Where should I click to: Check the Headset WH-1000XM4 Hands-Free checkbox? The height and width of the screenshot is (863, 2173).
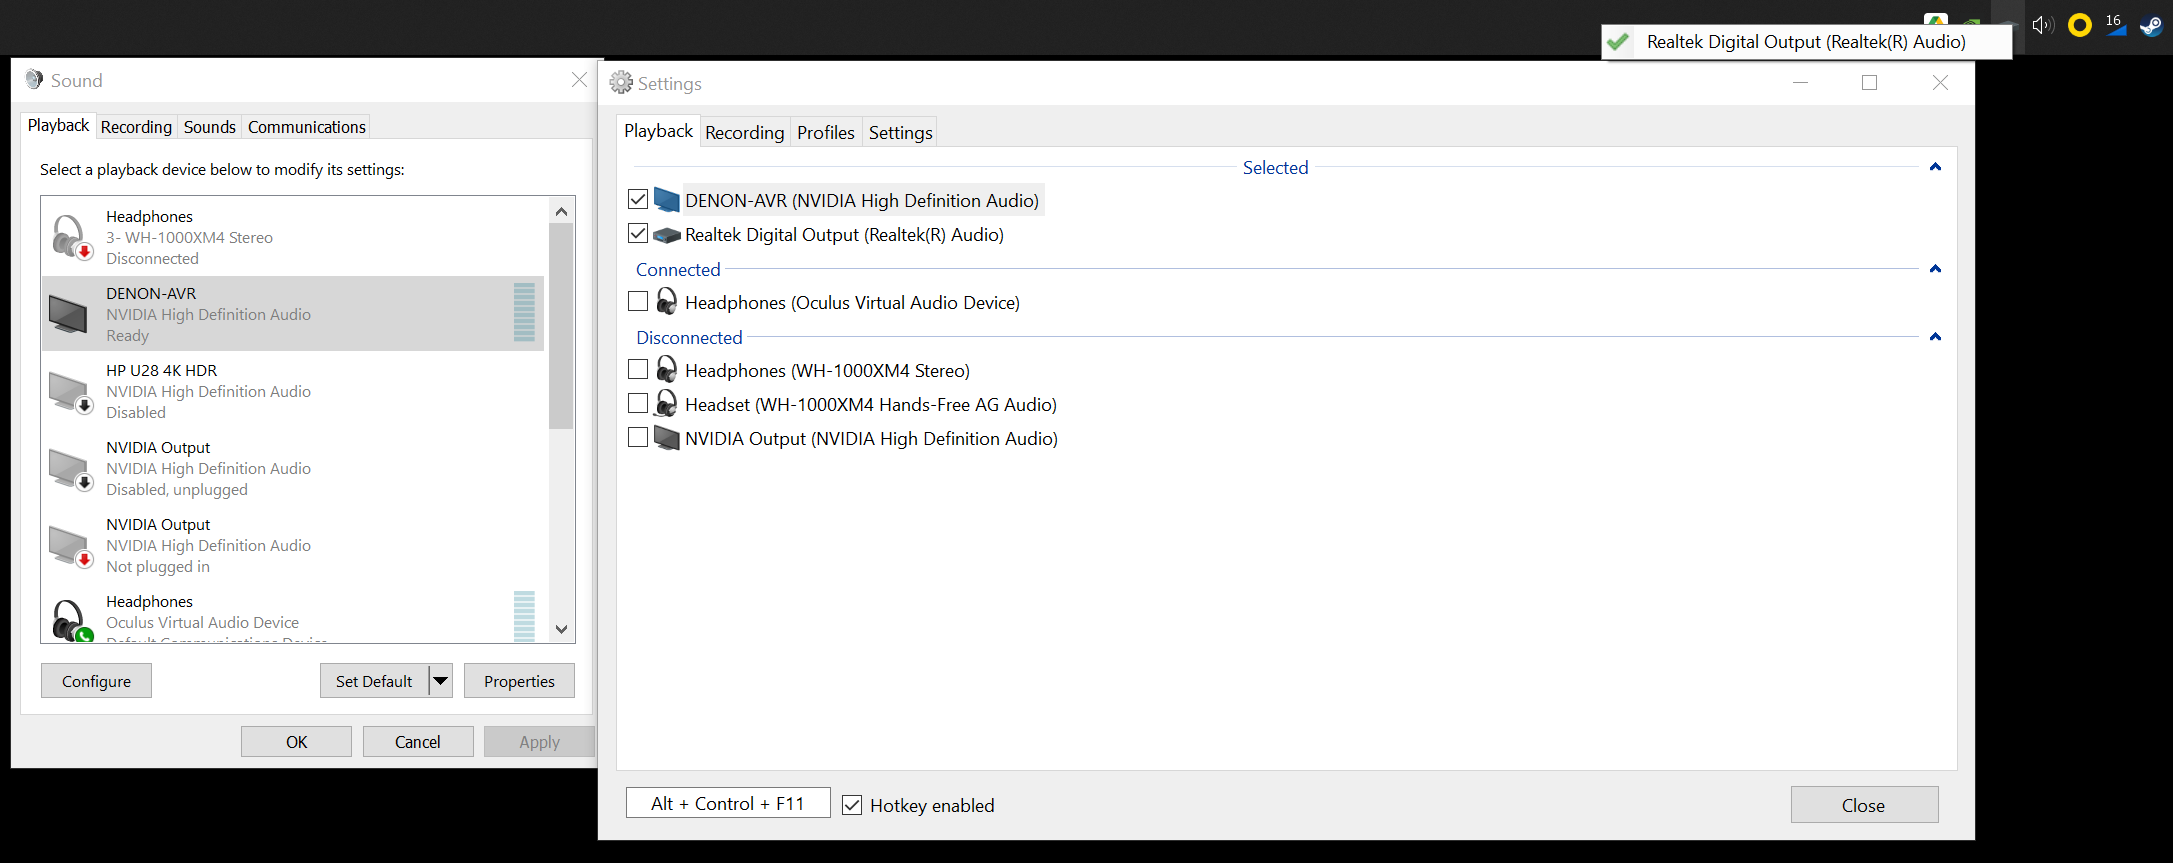click(638, 403)
